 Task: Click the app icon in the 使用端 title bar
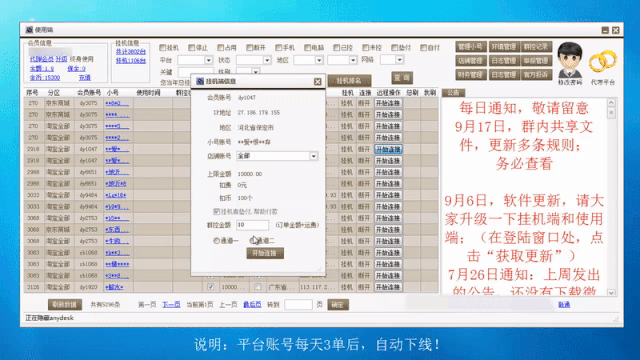click(x=29, y=30)
